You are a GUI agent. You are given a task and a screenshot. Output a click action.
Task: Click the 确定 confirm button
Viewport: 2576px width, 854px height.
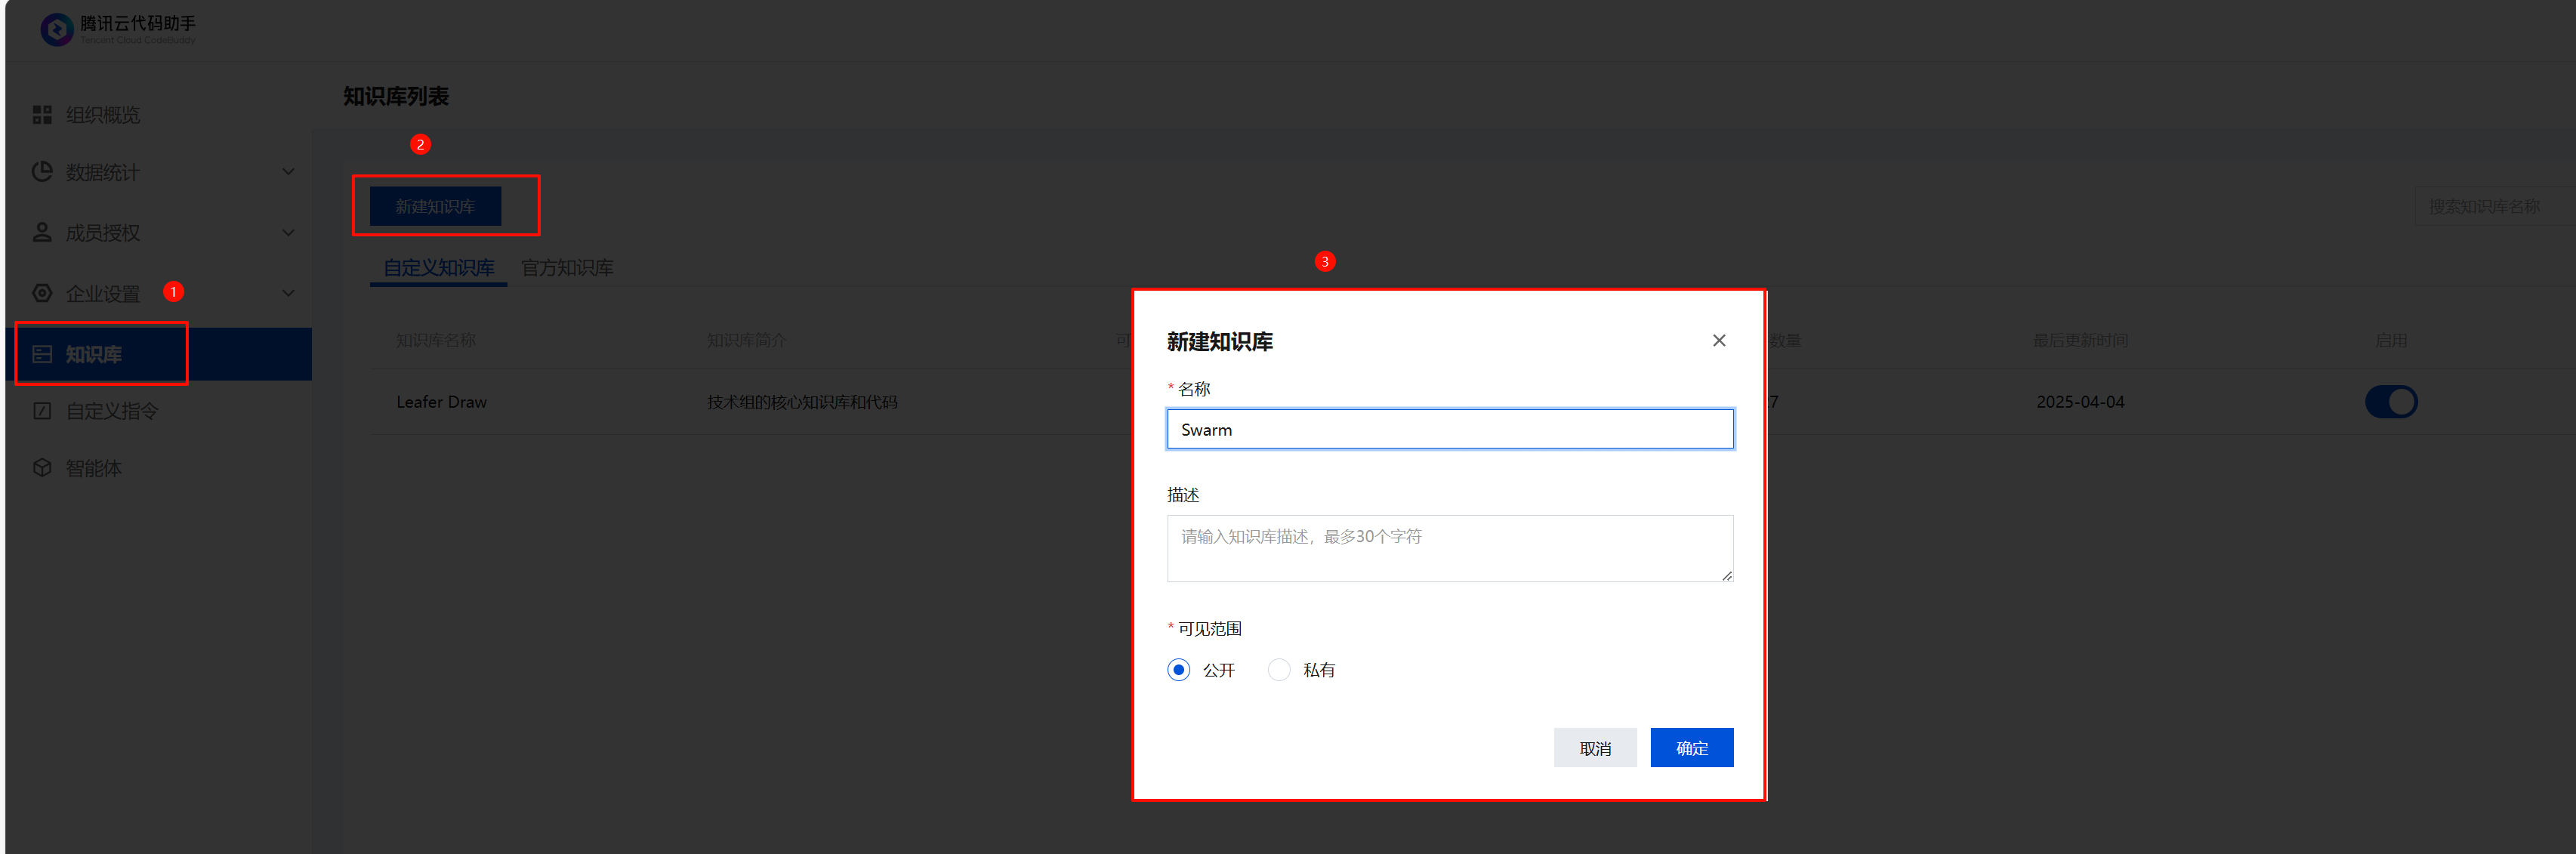[x=1691, y=748]
